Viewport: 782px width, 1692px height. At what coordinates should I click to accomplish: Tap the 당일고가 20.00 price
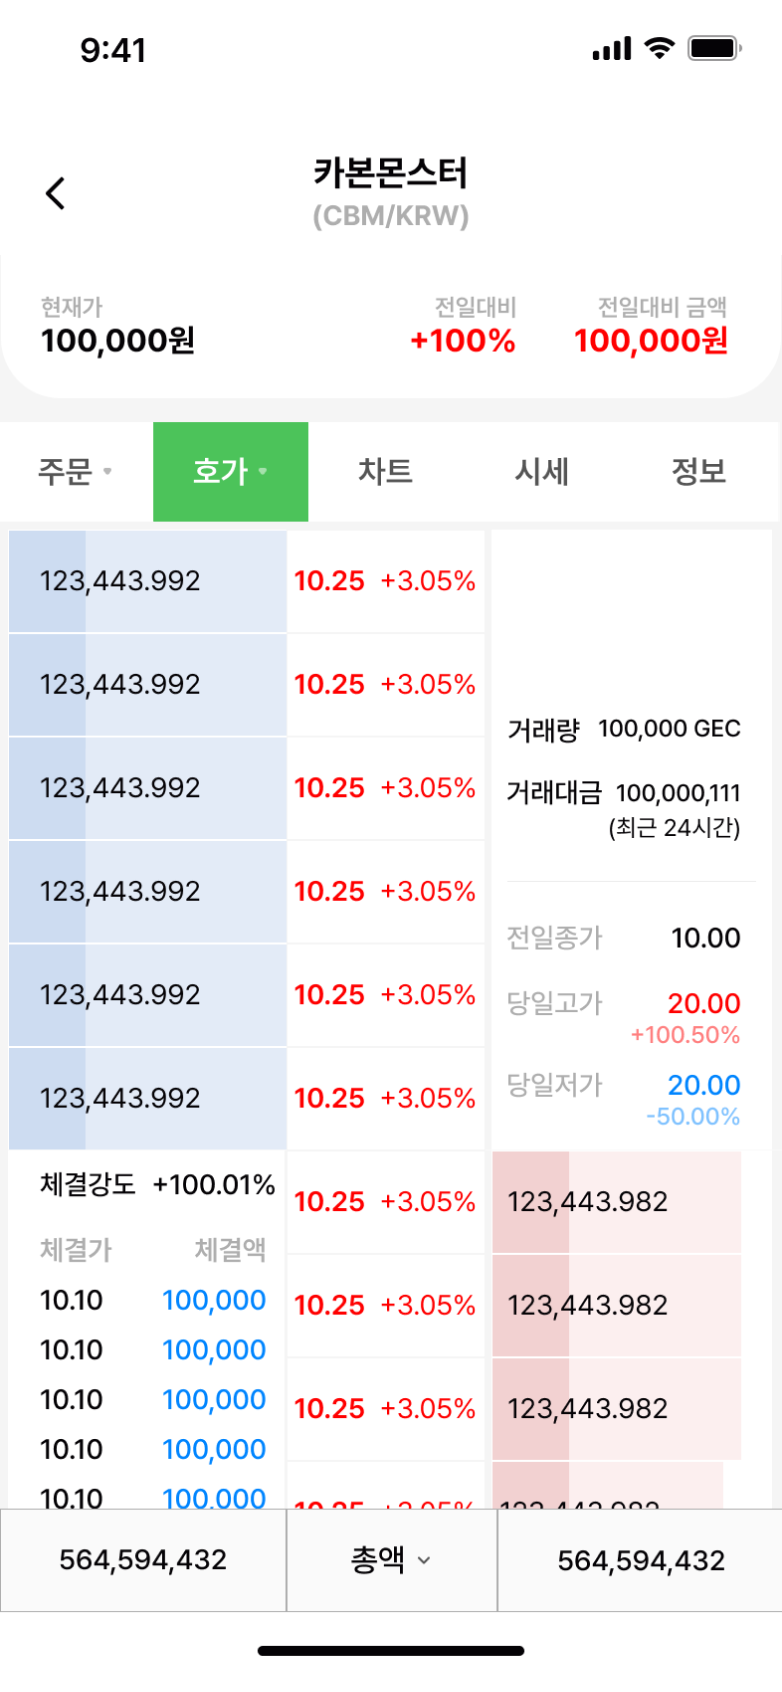coord(704,1003)
